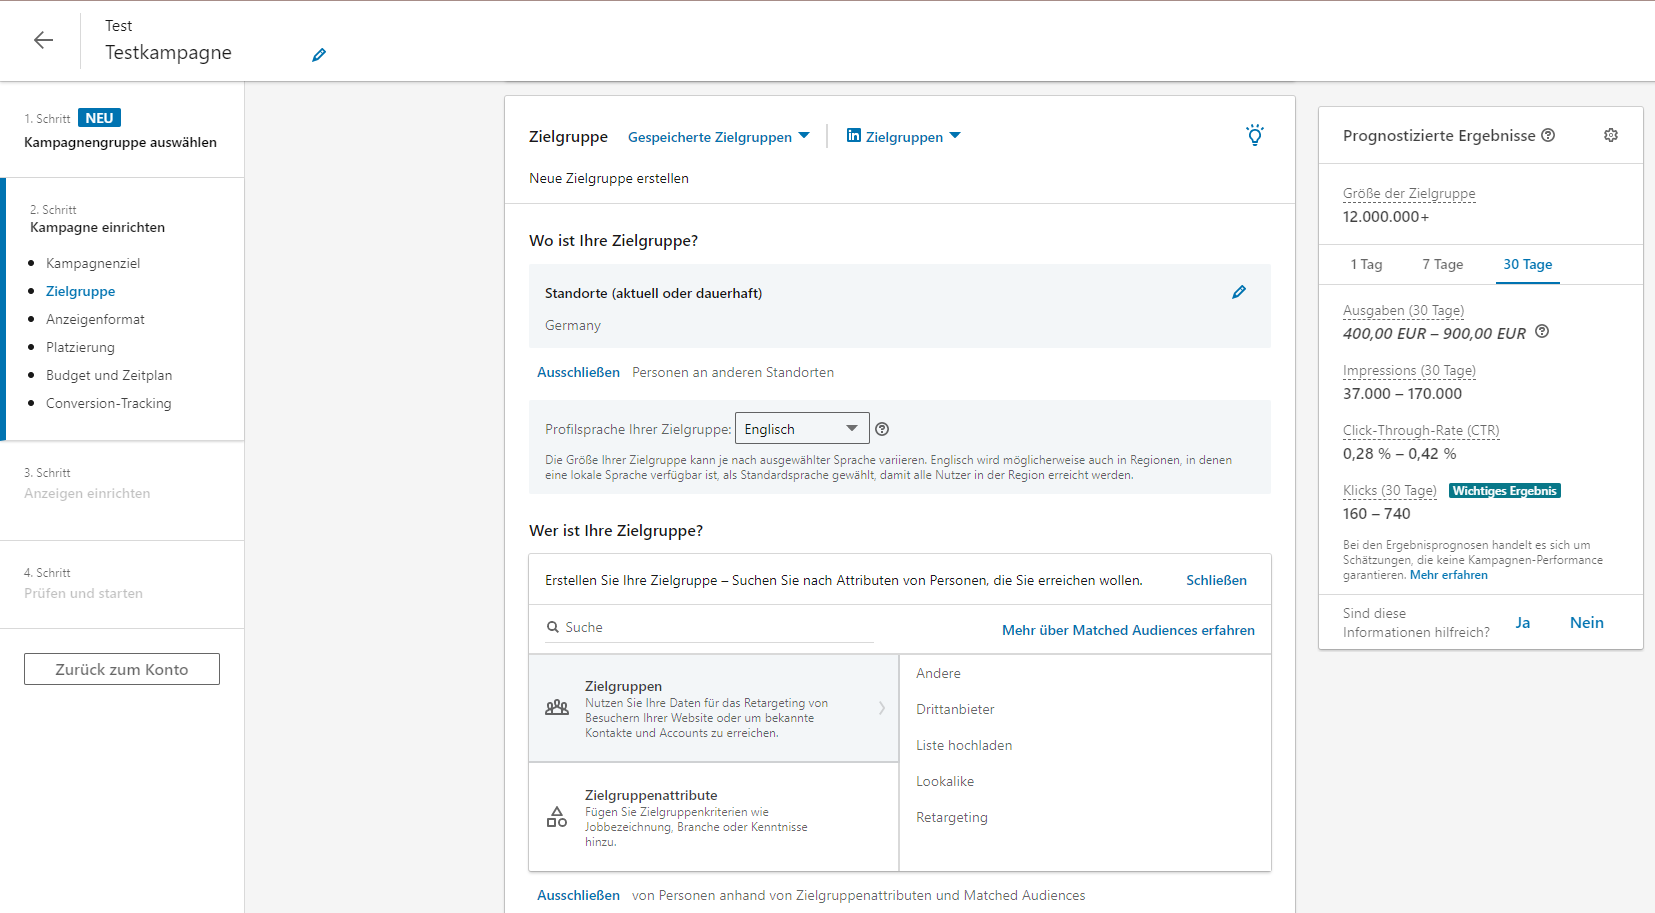The height and width of the screenshot is (913, 1655).
Task: Switch to 7 Tage tab
Action: (1442, 264)
